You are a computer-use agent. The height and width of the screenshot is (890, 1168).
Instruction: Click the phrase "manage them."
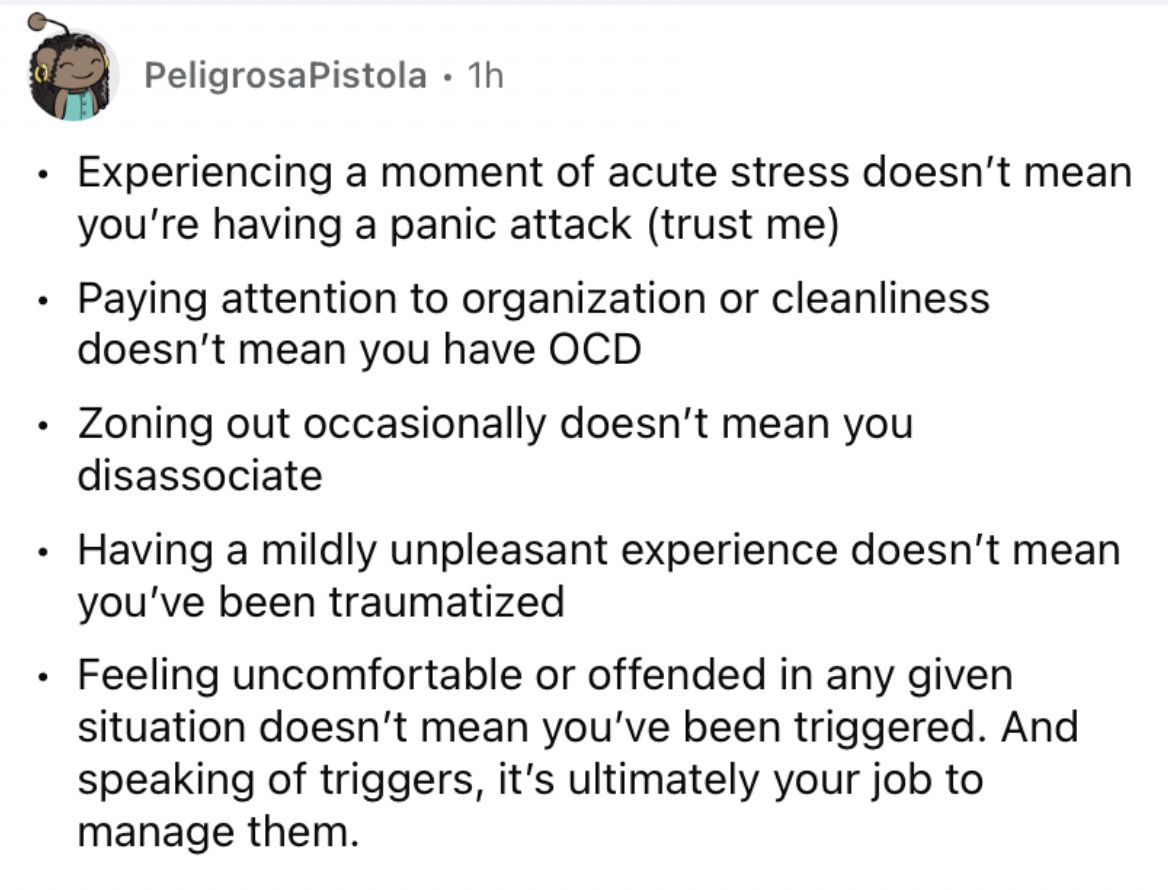(x=218, y=830)
